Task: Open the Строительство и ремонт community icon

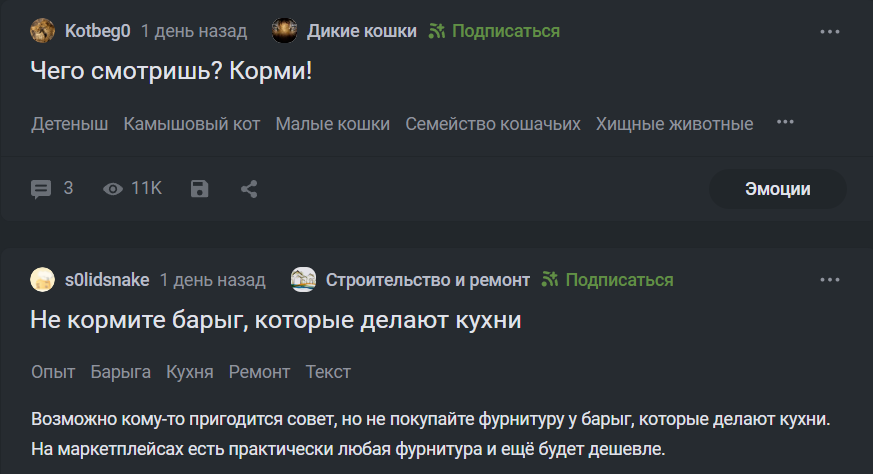Action: click(303, 280)
